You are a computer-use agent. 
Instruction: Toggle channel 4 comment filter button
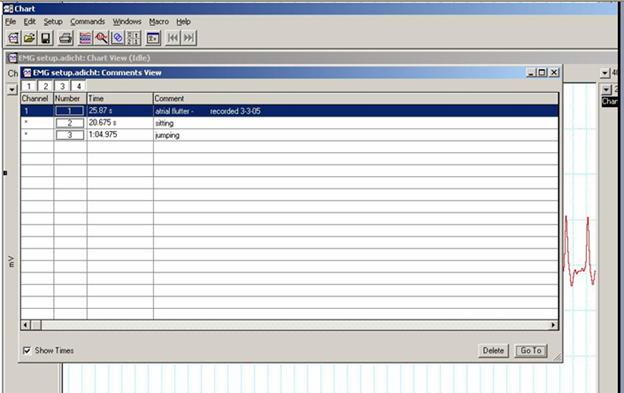click(x=79, y=86)
